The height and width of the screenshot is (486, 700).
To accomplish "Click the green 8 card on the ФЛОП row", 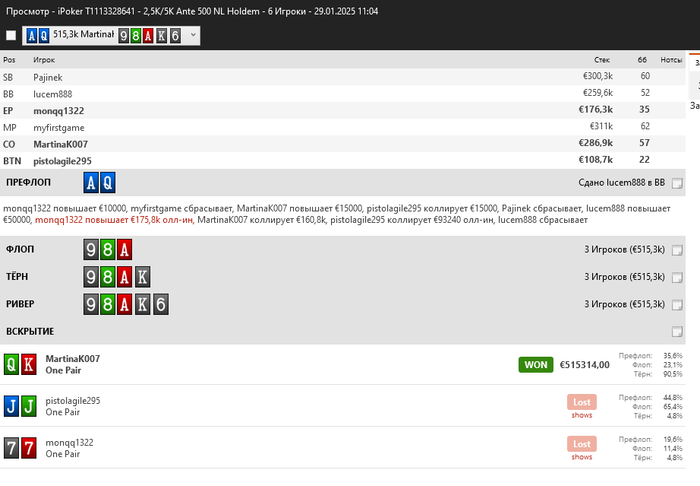I will pyautogui.click(x=108, y=249).
